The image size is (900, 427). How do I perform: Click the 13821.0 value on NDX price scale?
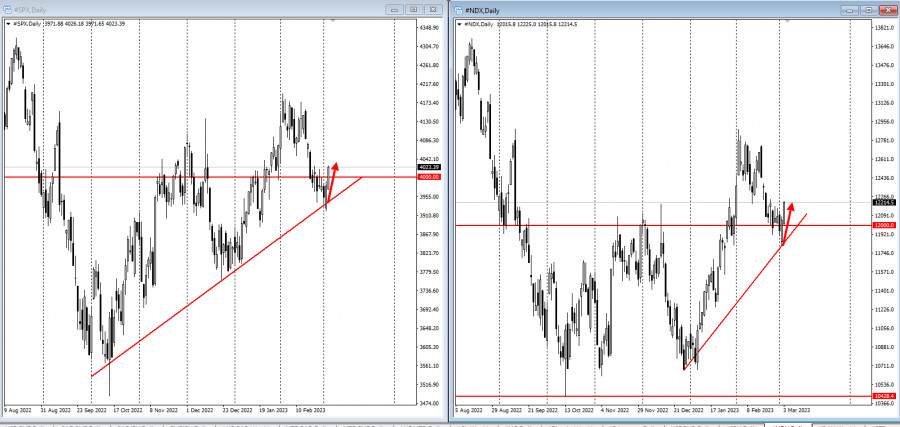pos(883,28)
